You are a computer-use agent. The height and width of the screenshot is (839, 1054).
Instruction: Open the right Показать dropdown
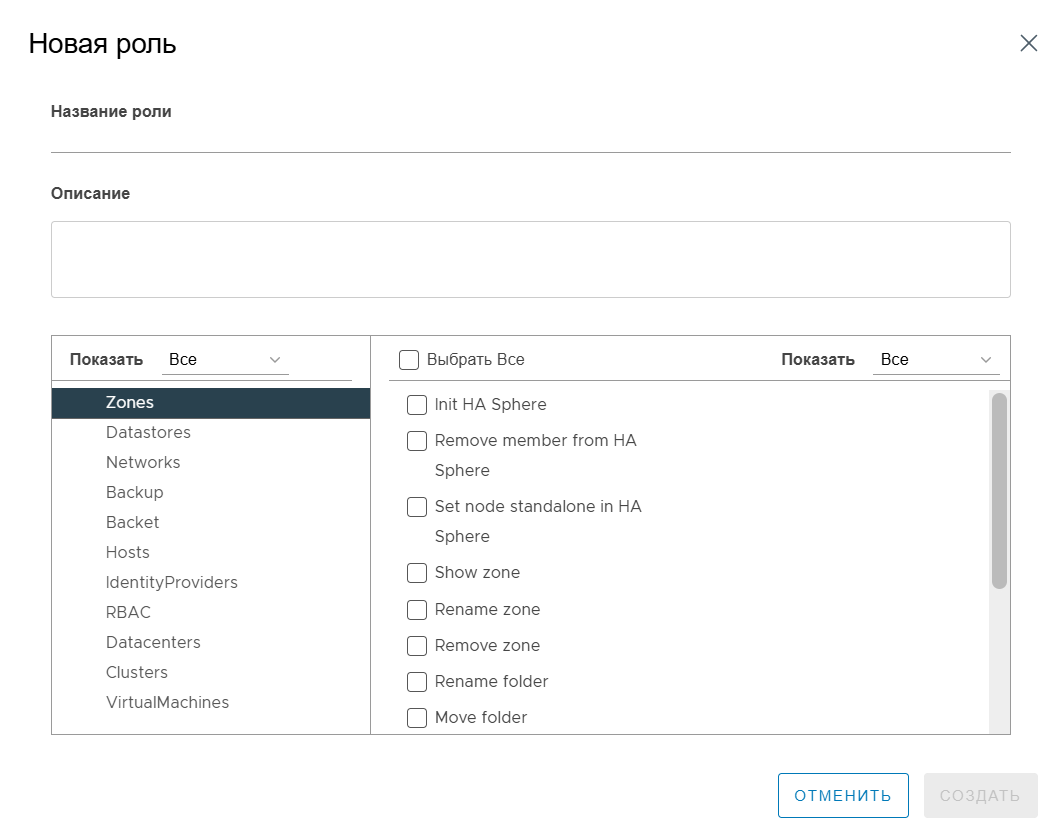point(936,360)
